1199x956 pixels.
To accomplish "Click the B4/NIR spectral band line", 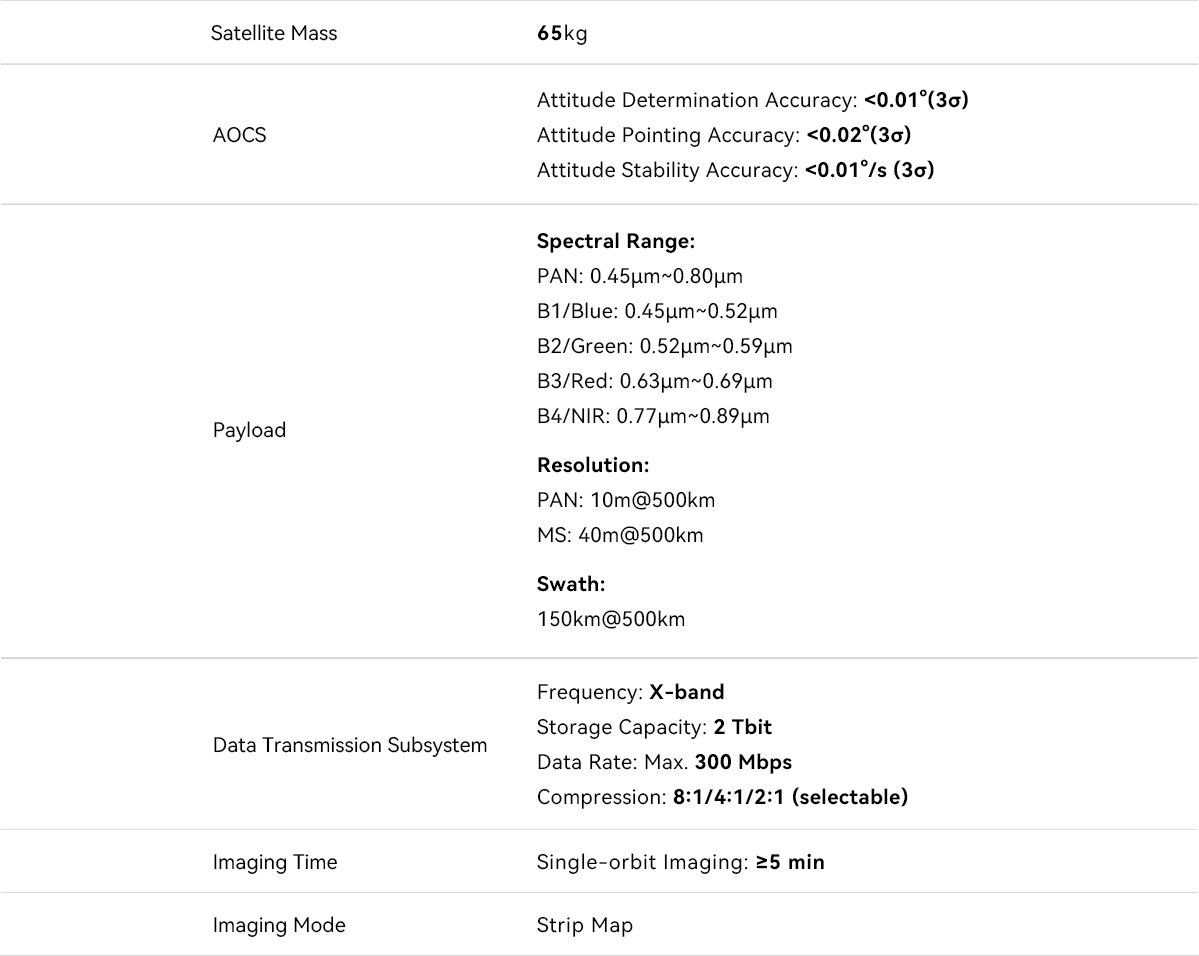I will [653, 416].
